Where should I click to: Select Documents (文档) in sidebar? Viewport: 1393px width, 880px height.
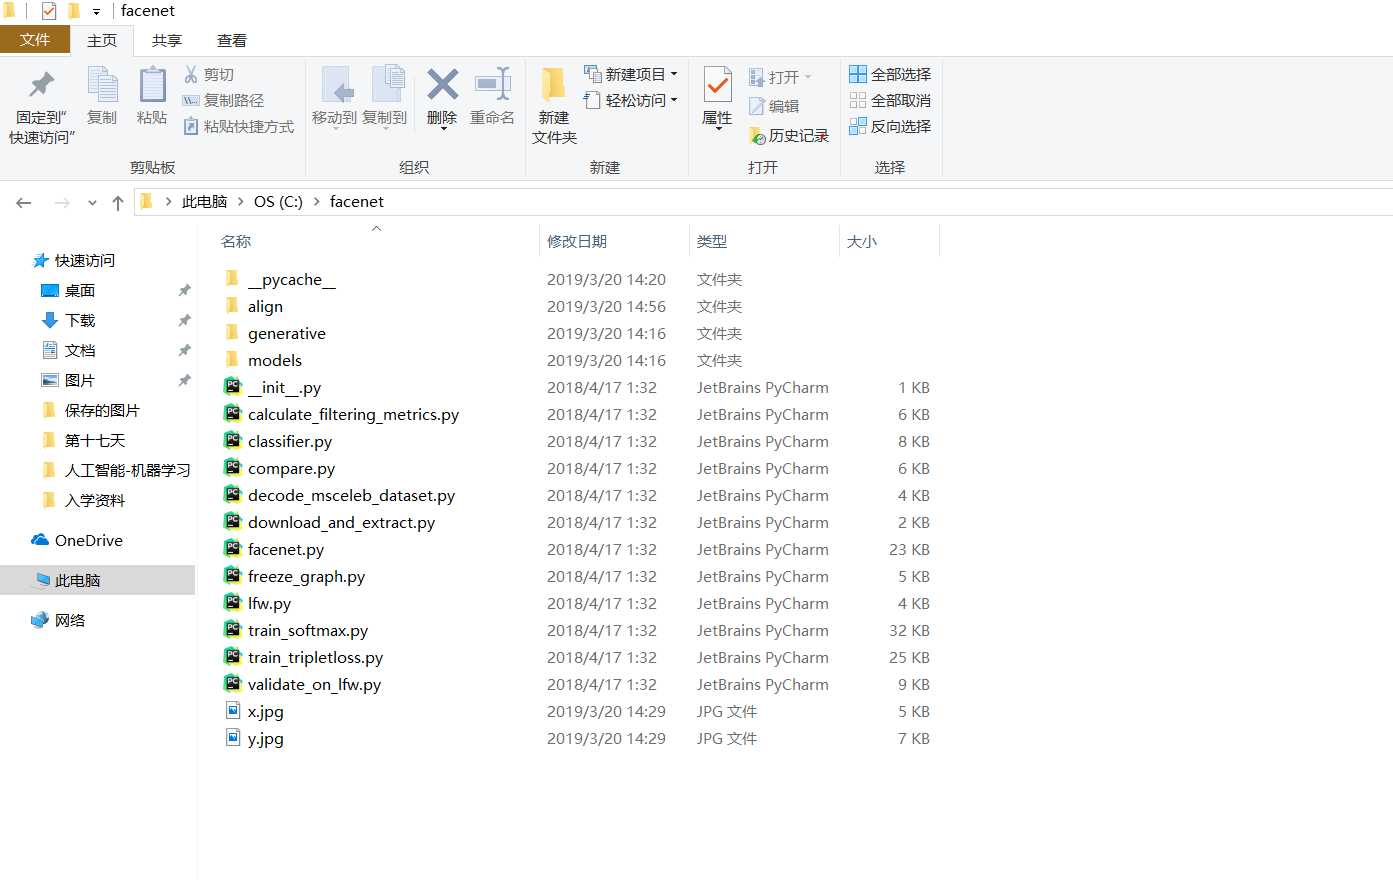[x=80, y=350]
